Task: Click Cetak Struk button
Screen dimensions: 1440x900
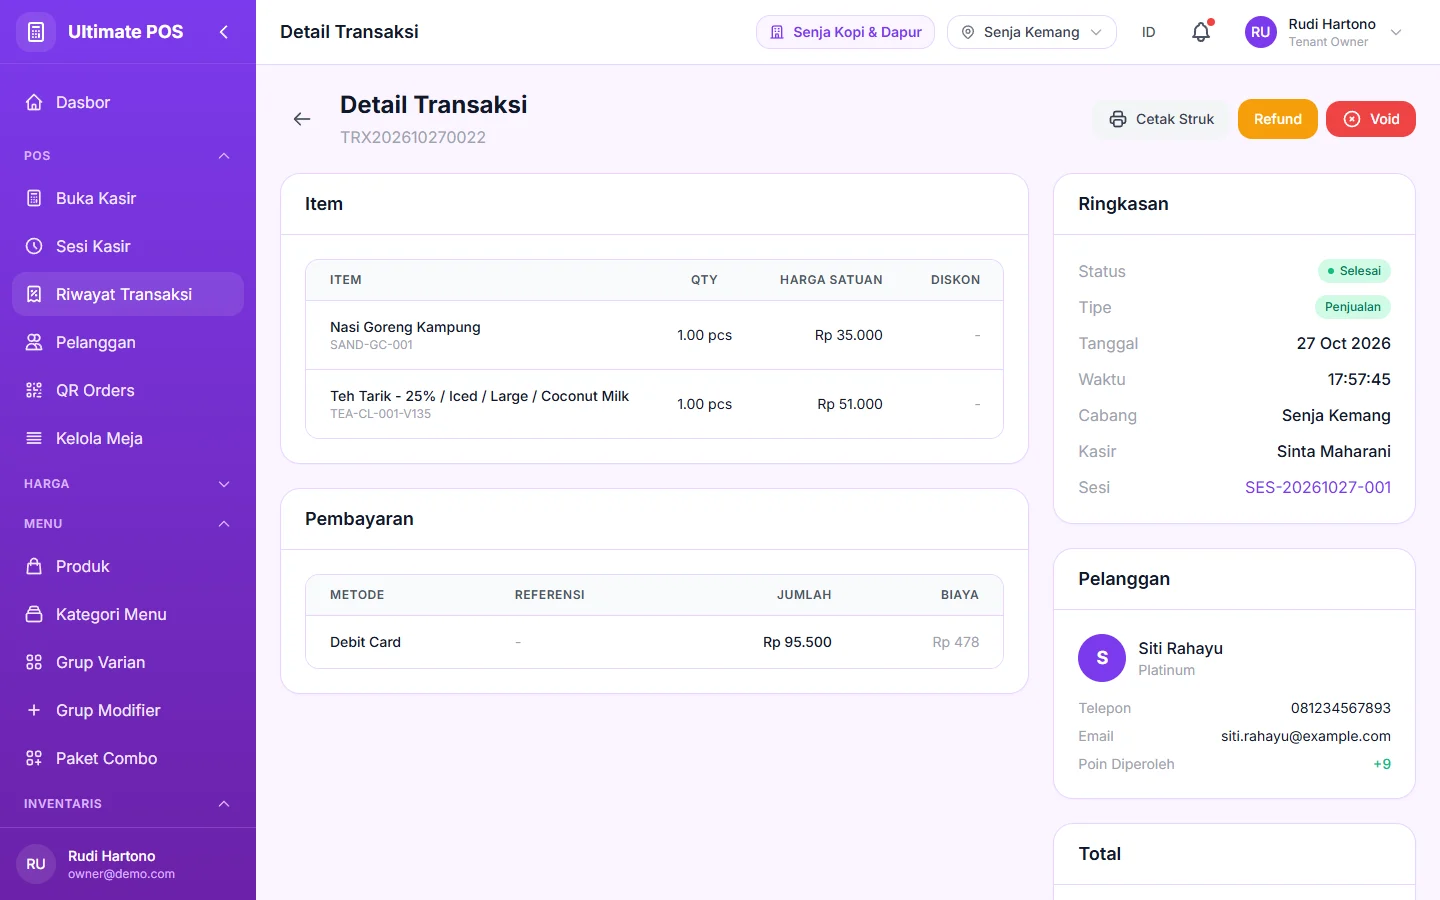Action: pos(1161,119)
